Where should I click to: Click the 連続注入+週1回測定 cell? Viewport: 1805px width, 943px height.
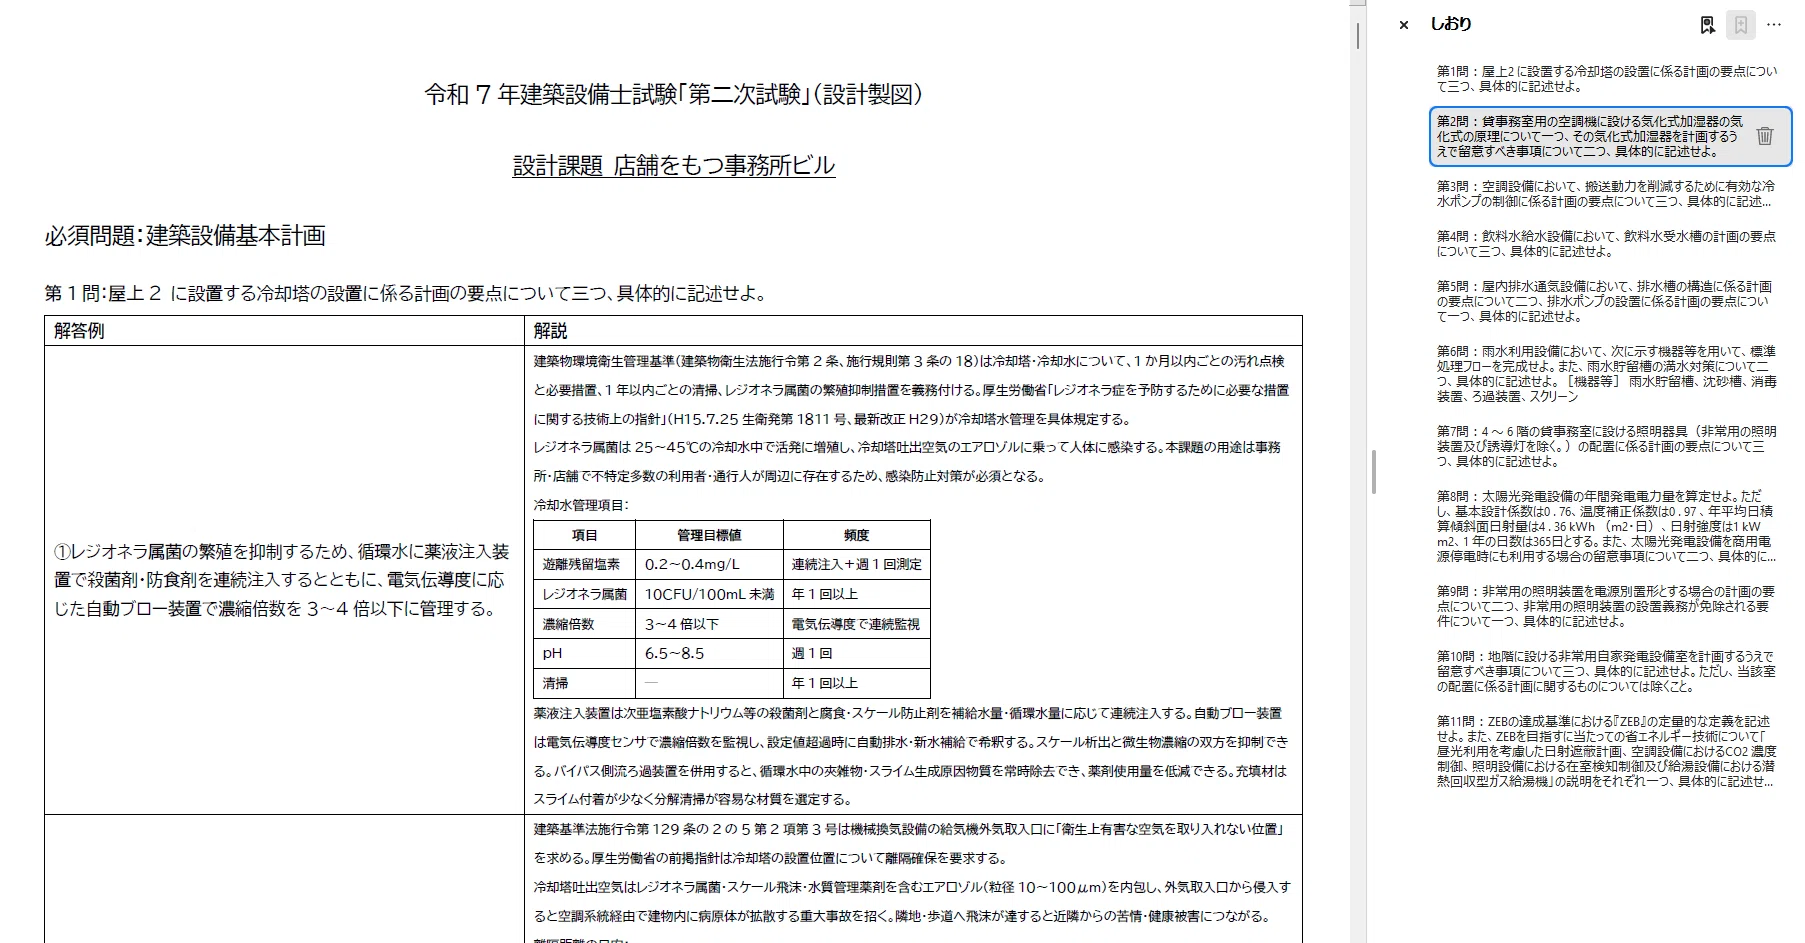pyautogui.click(x=857, y=564)
